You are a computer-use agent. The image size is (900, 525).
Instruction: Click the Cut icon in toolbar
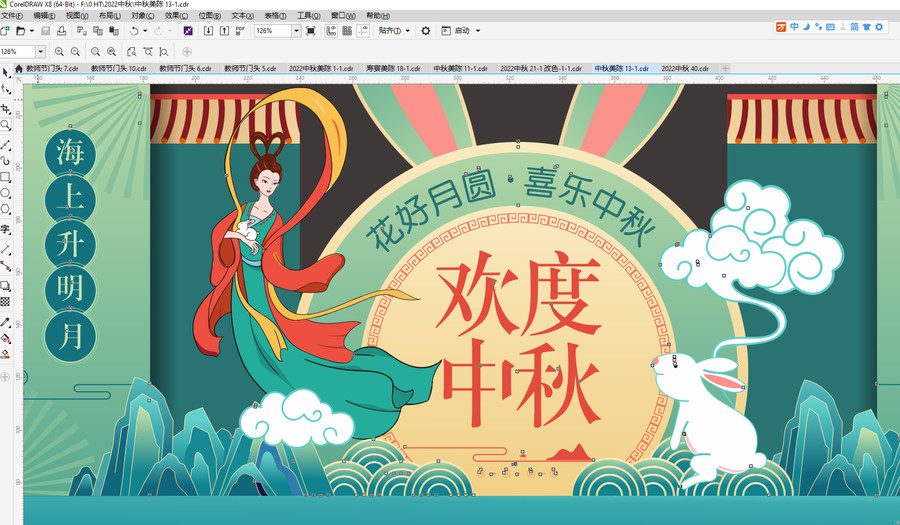82,30
